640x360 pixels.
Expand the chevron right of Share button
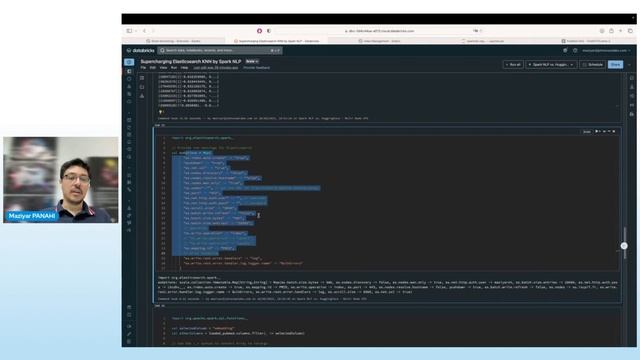pyautogui.click(x=629, y=64)
